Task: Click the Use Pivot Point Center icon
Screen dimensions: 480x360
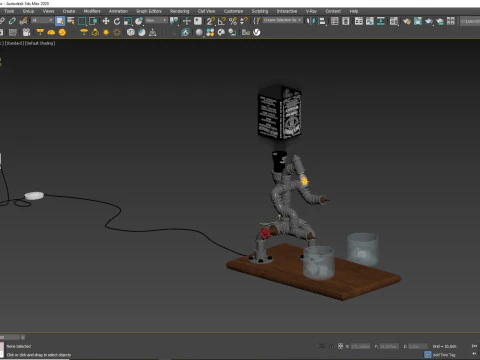Action: point(174,21)
